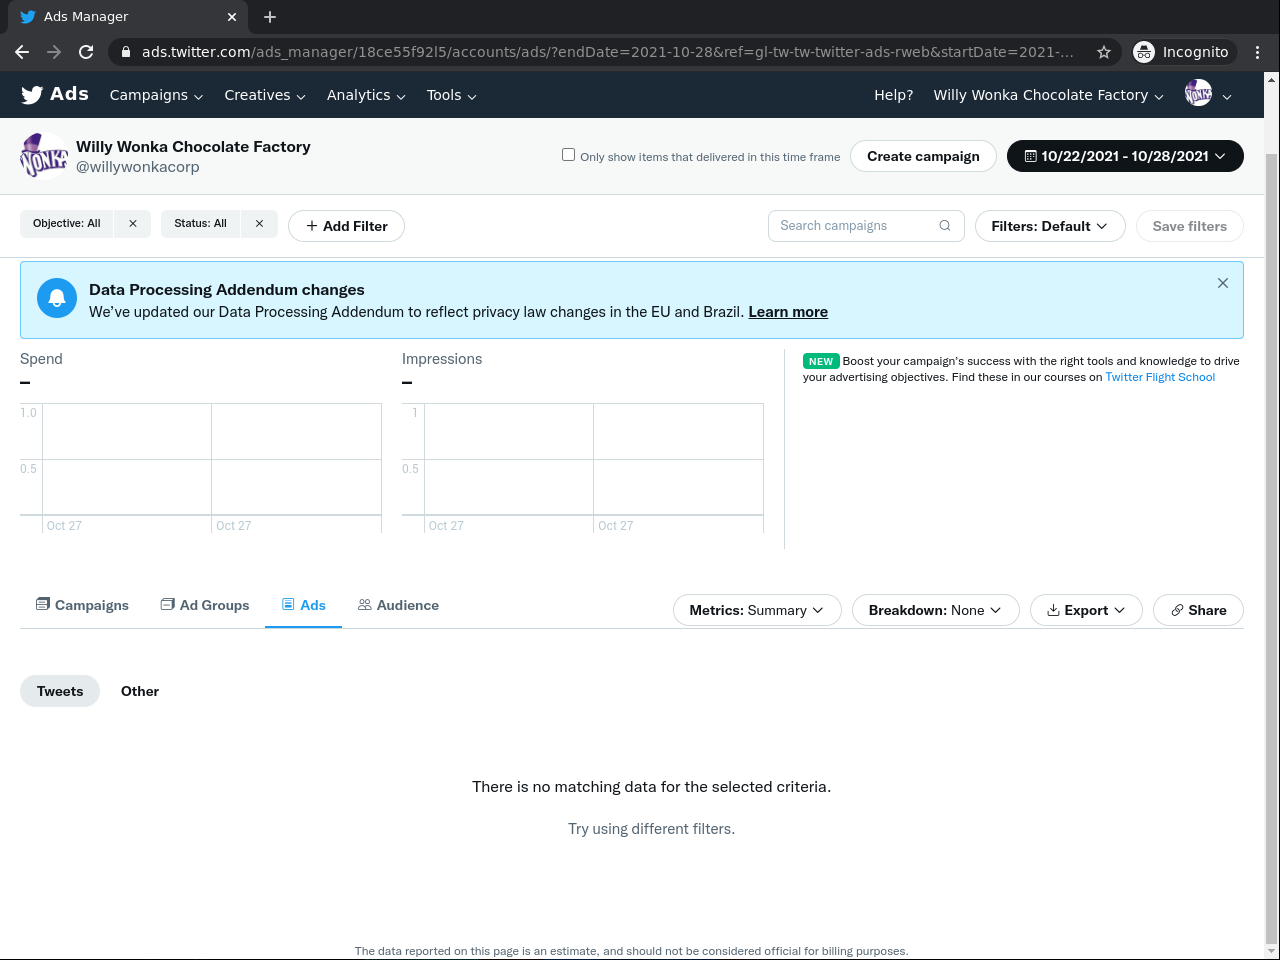Remove the Status: All filter
1280x960 pixels.
click(259, 224)
